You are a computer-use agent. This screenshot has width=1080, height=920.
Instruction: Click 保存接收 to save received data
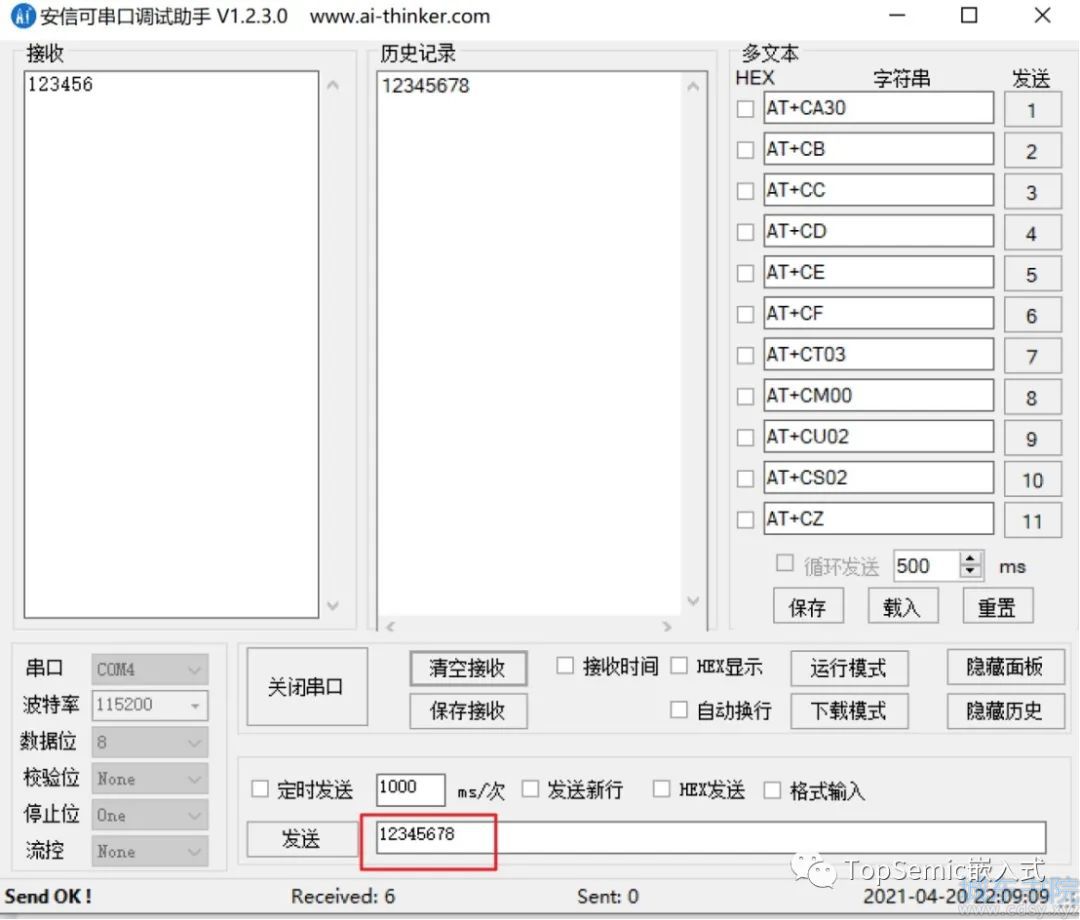click(468, 711)
